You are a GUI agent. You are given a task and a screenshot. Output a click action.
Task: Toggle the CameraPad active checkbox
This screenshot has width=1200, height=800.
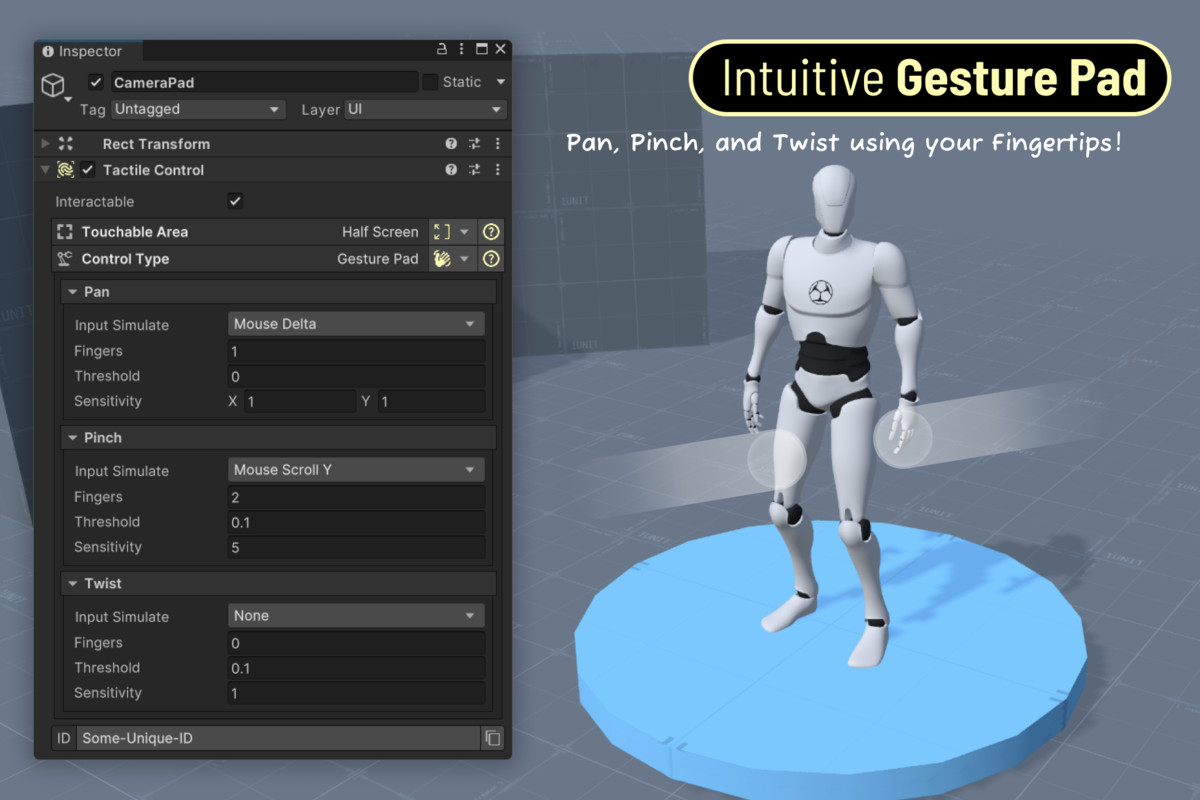point(96,82)
